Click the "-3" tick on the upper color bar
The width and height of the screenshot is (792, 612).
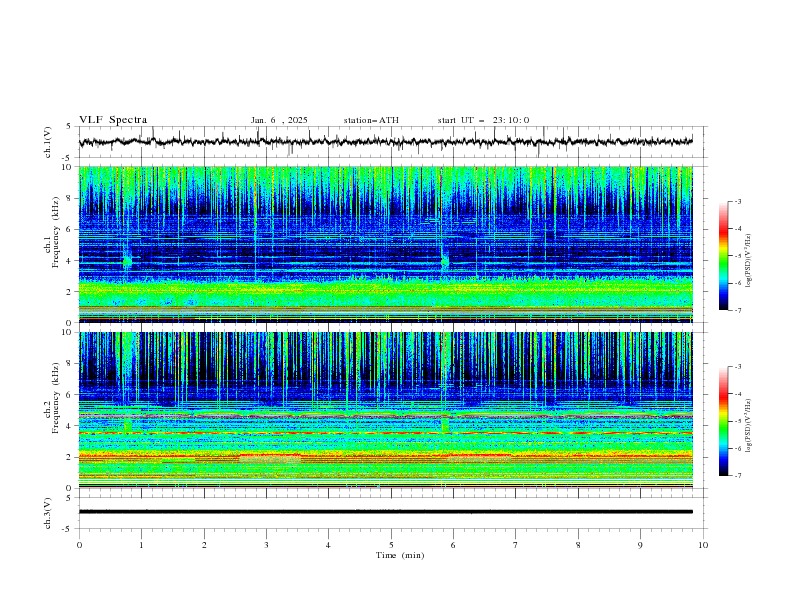pyautogui.click(x=738, y=201)
